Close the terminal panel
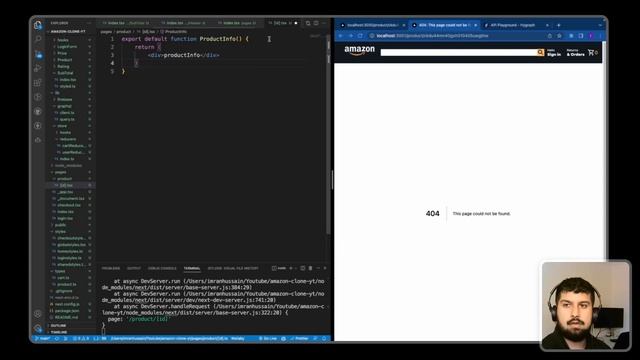This screenshot has height=360, width=640. (x=325, y=268)
